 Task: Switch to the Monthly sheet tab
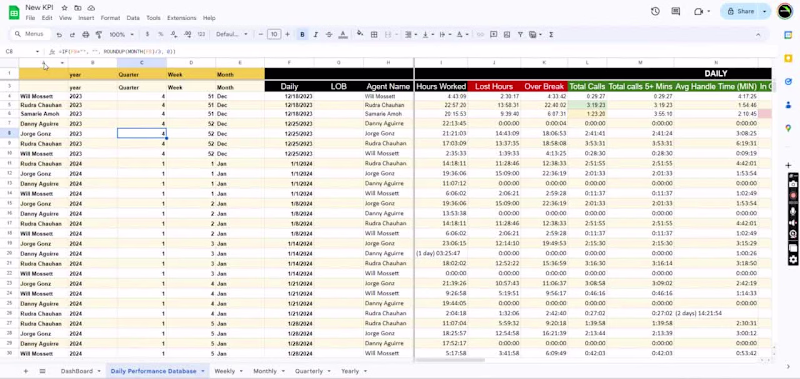tap(265, 371)
